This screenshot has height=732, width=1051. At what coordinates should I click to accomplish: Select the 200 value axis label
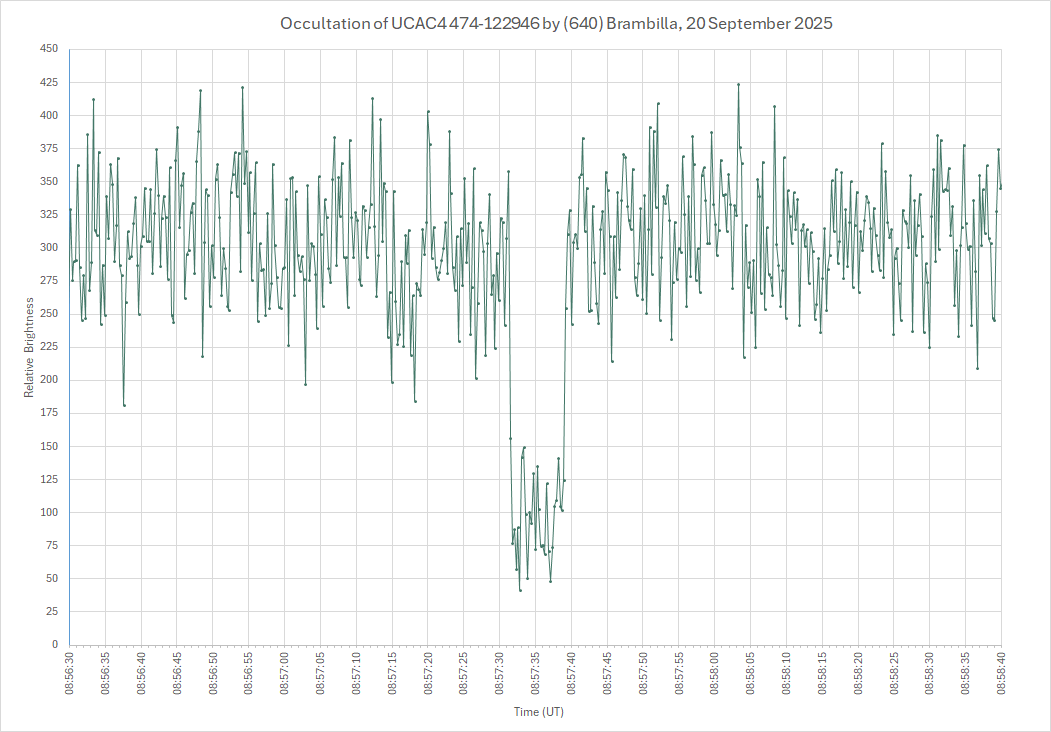pos(49,380)
